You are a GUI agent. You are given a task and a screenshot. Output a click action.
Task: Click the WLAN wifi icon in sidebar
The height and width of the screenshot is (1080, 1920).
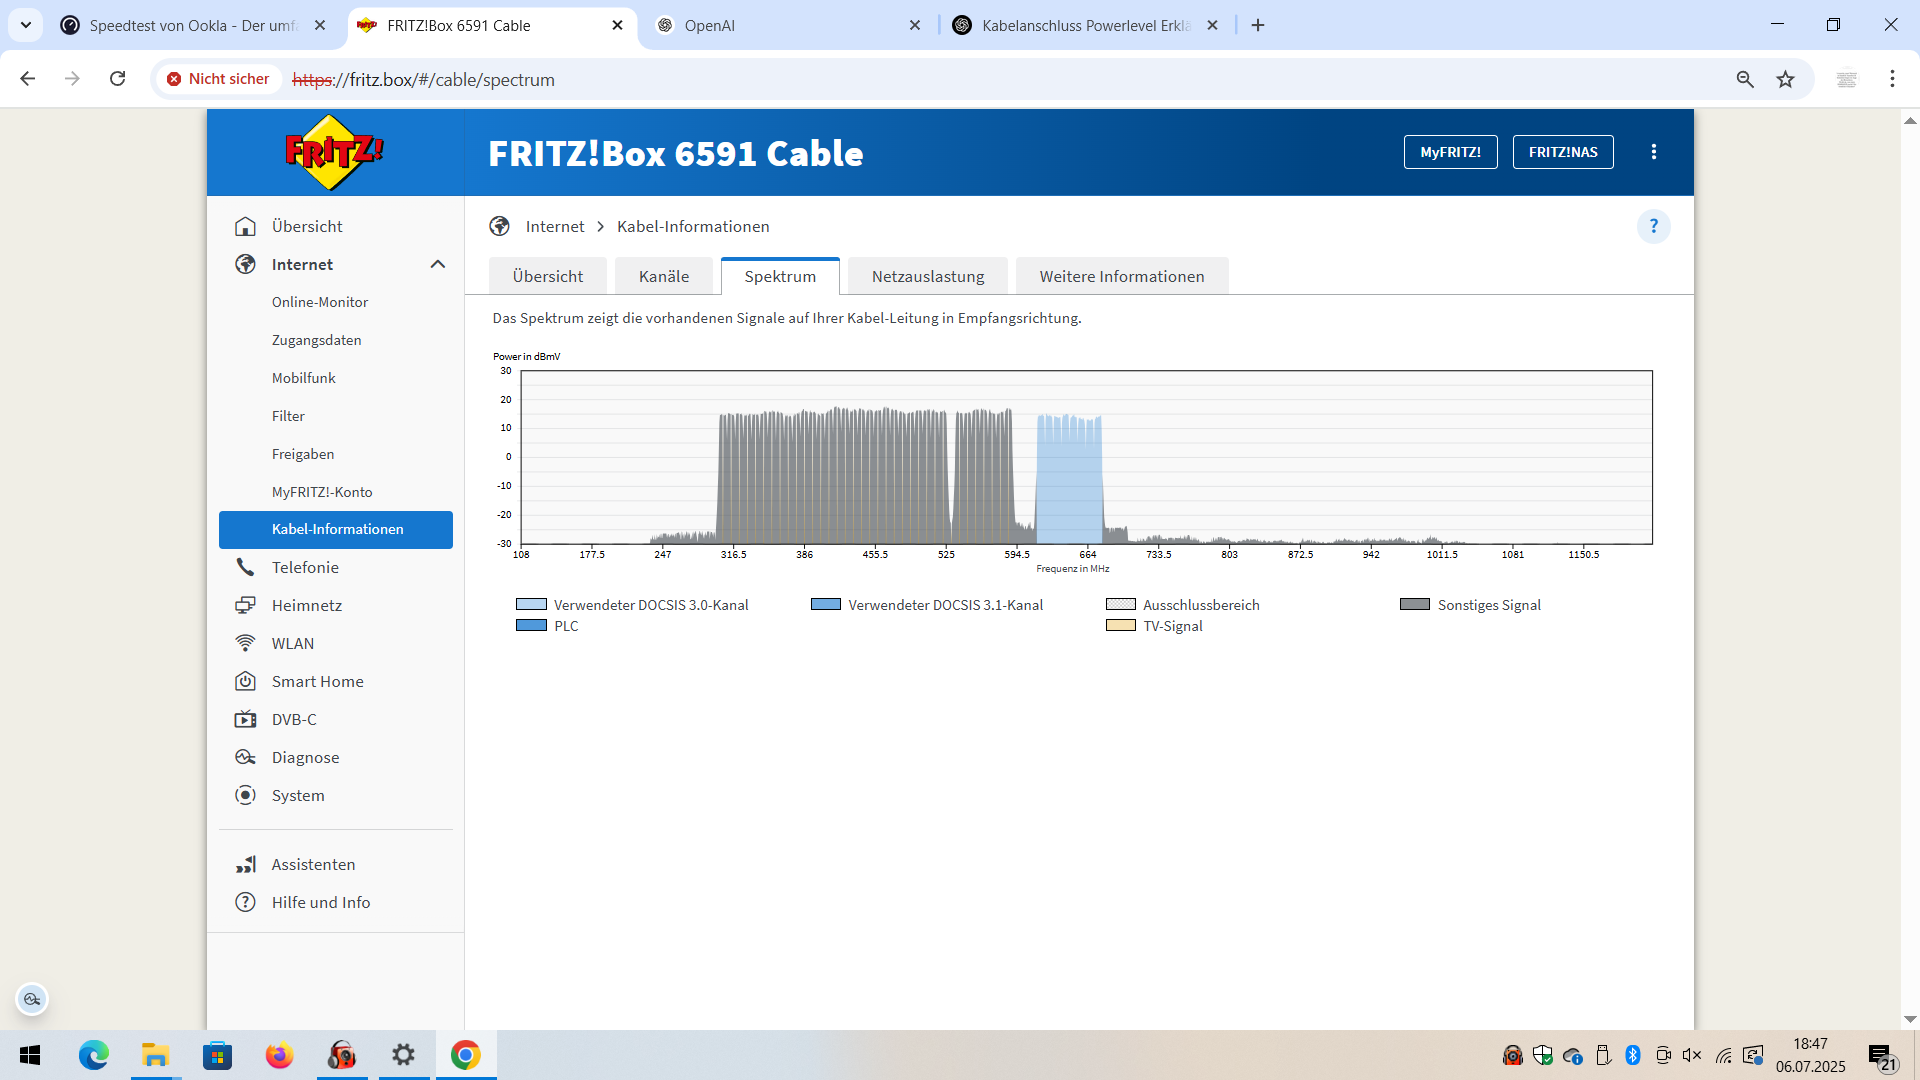pos(245,643)
